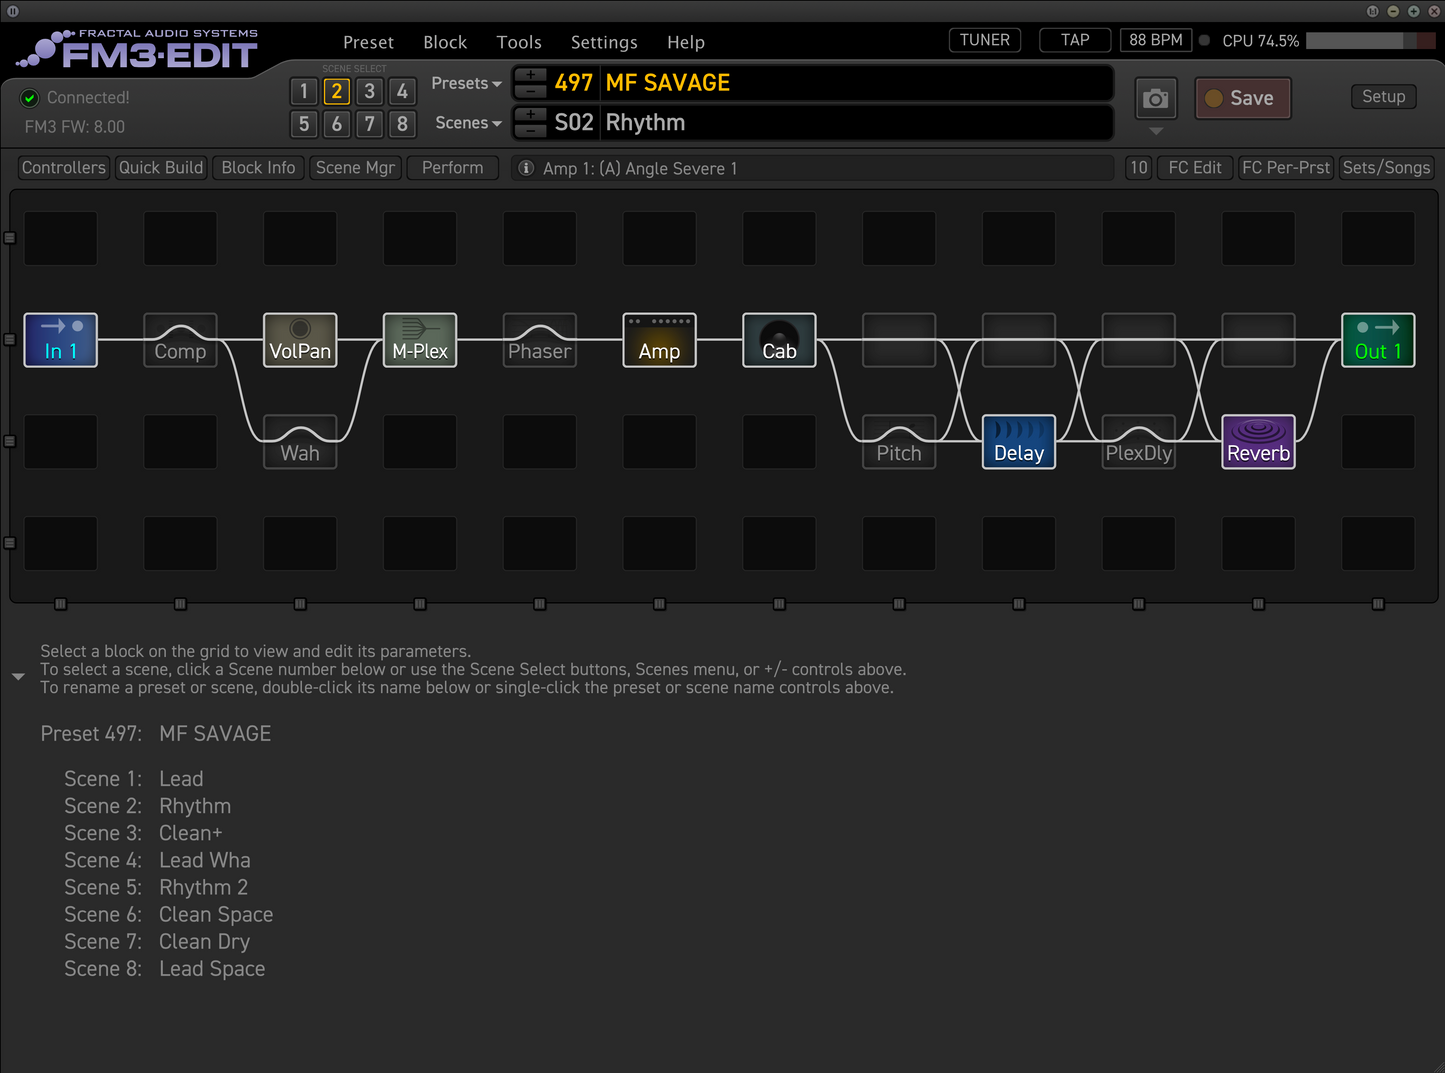Select scene 5 button
The image size is (1445, 1073).
[x=304, y=124]
